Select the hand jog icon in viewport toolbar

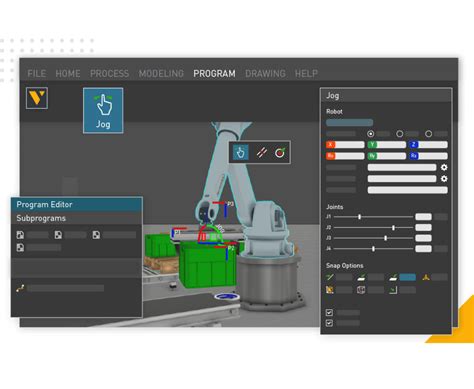click(240, 152)
